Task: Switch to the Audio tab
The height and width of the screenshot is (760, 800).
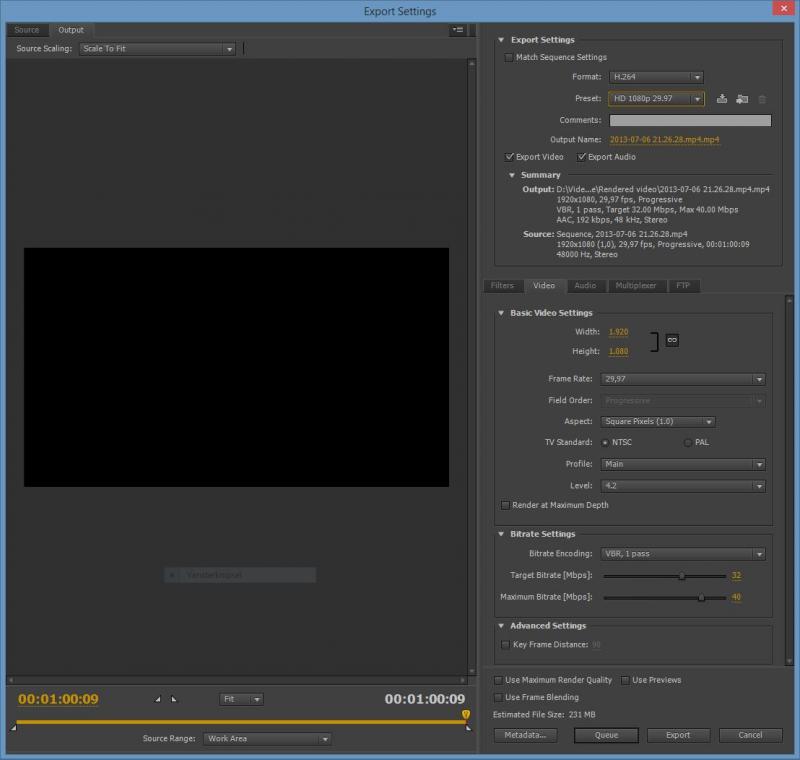Action: point(585,286)
